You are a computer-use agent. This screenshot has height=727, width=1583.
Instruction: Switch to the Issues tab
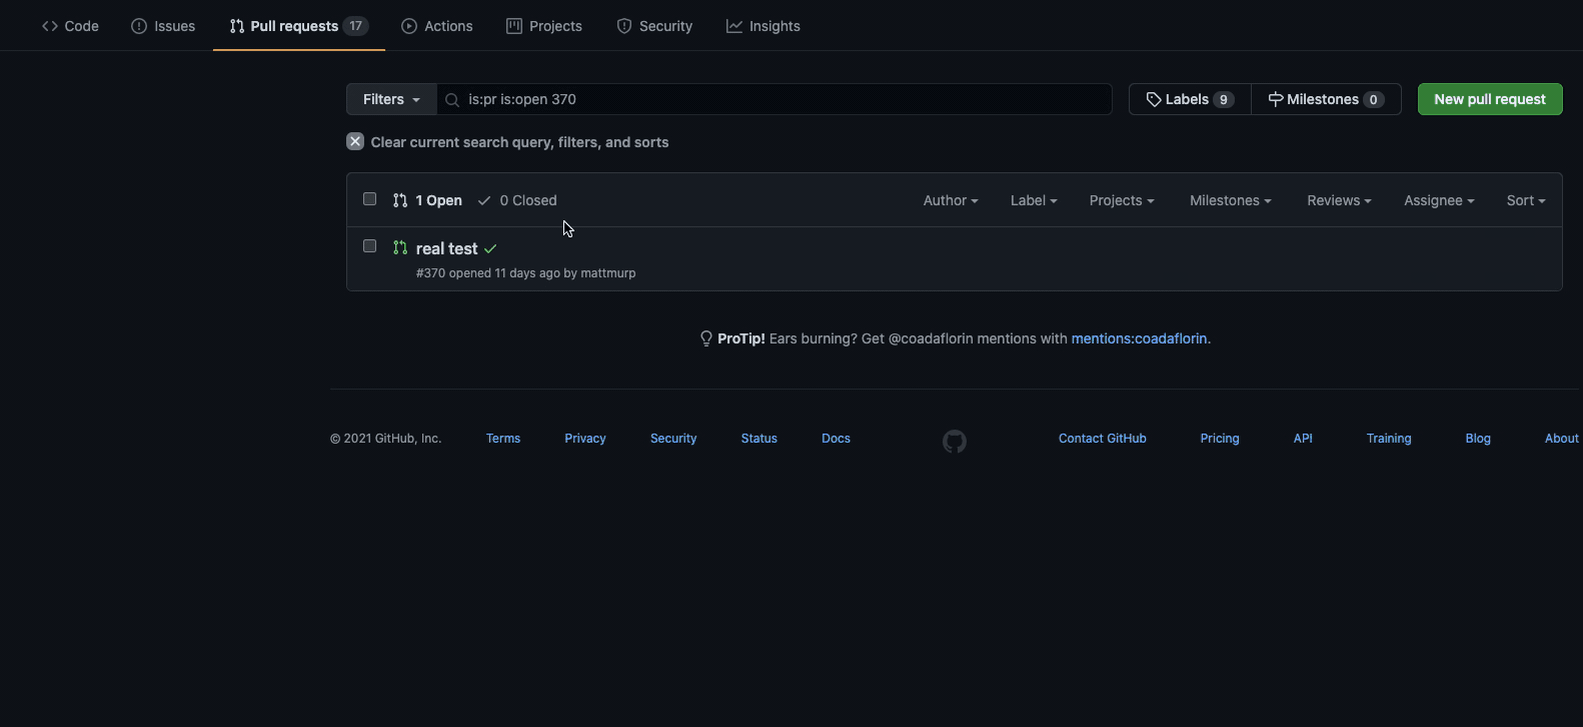pyautogui.click(x=163, y=26)
